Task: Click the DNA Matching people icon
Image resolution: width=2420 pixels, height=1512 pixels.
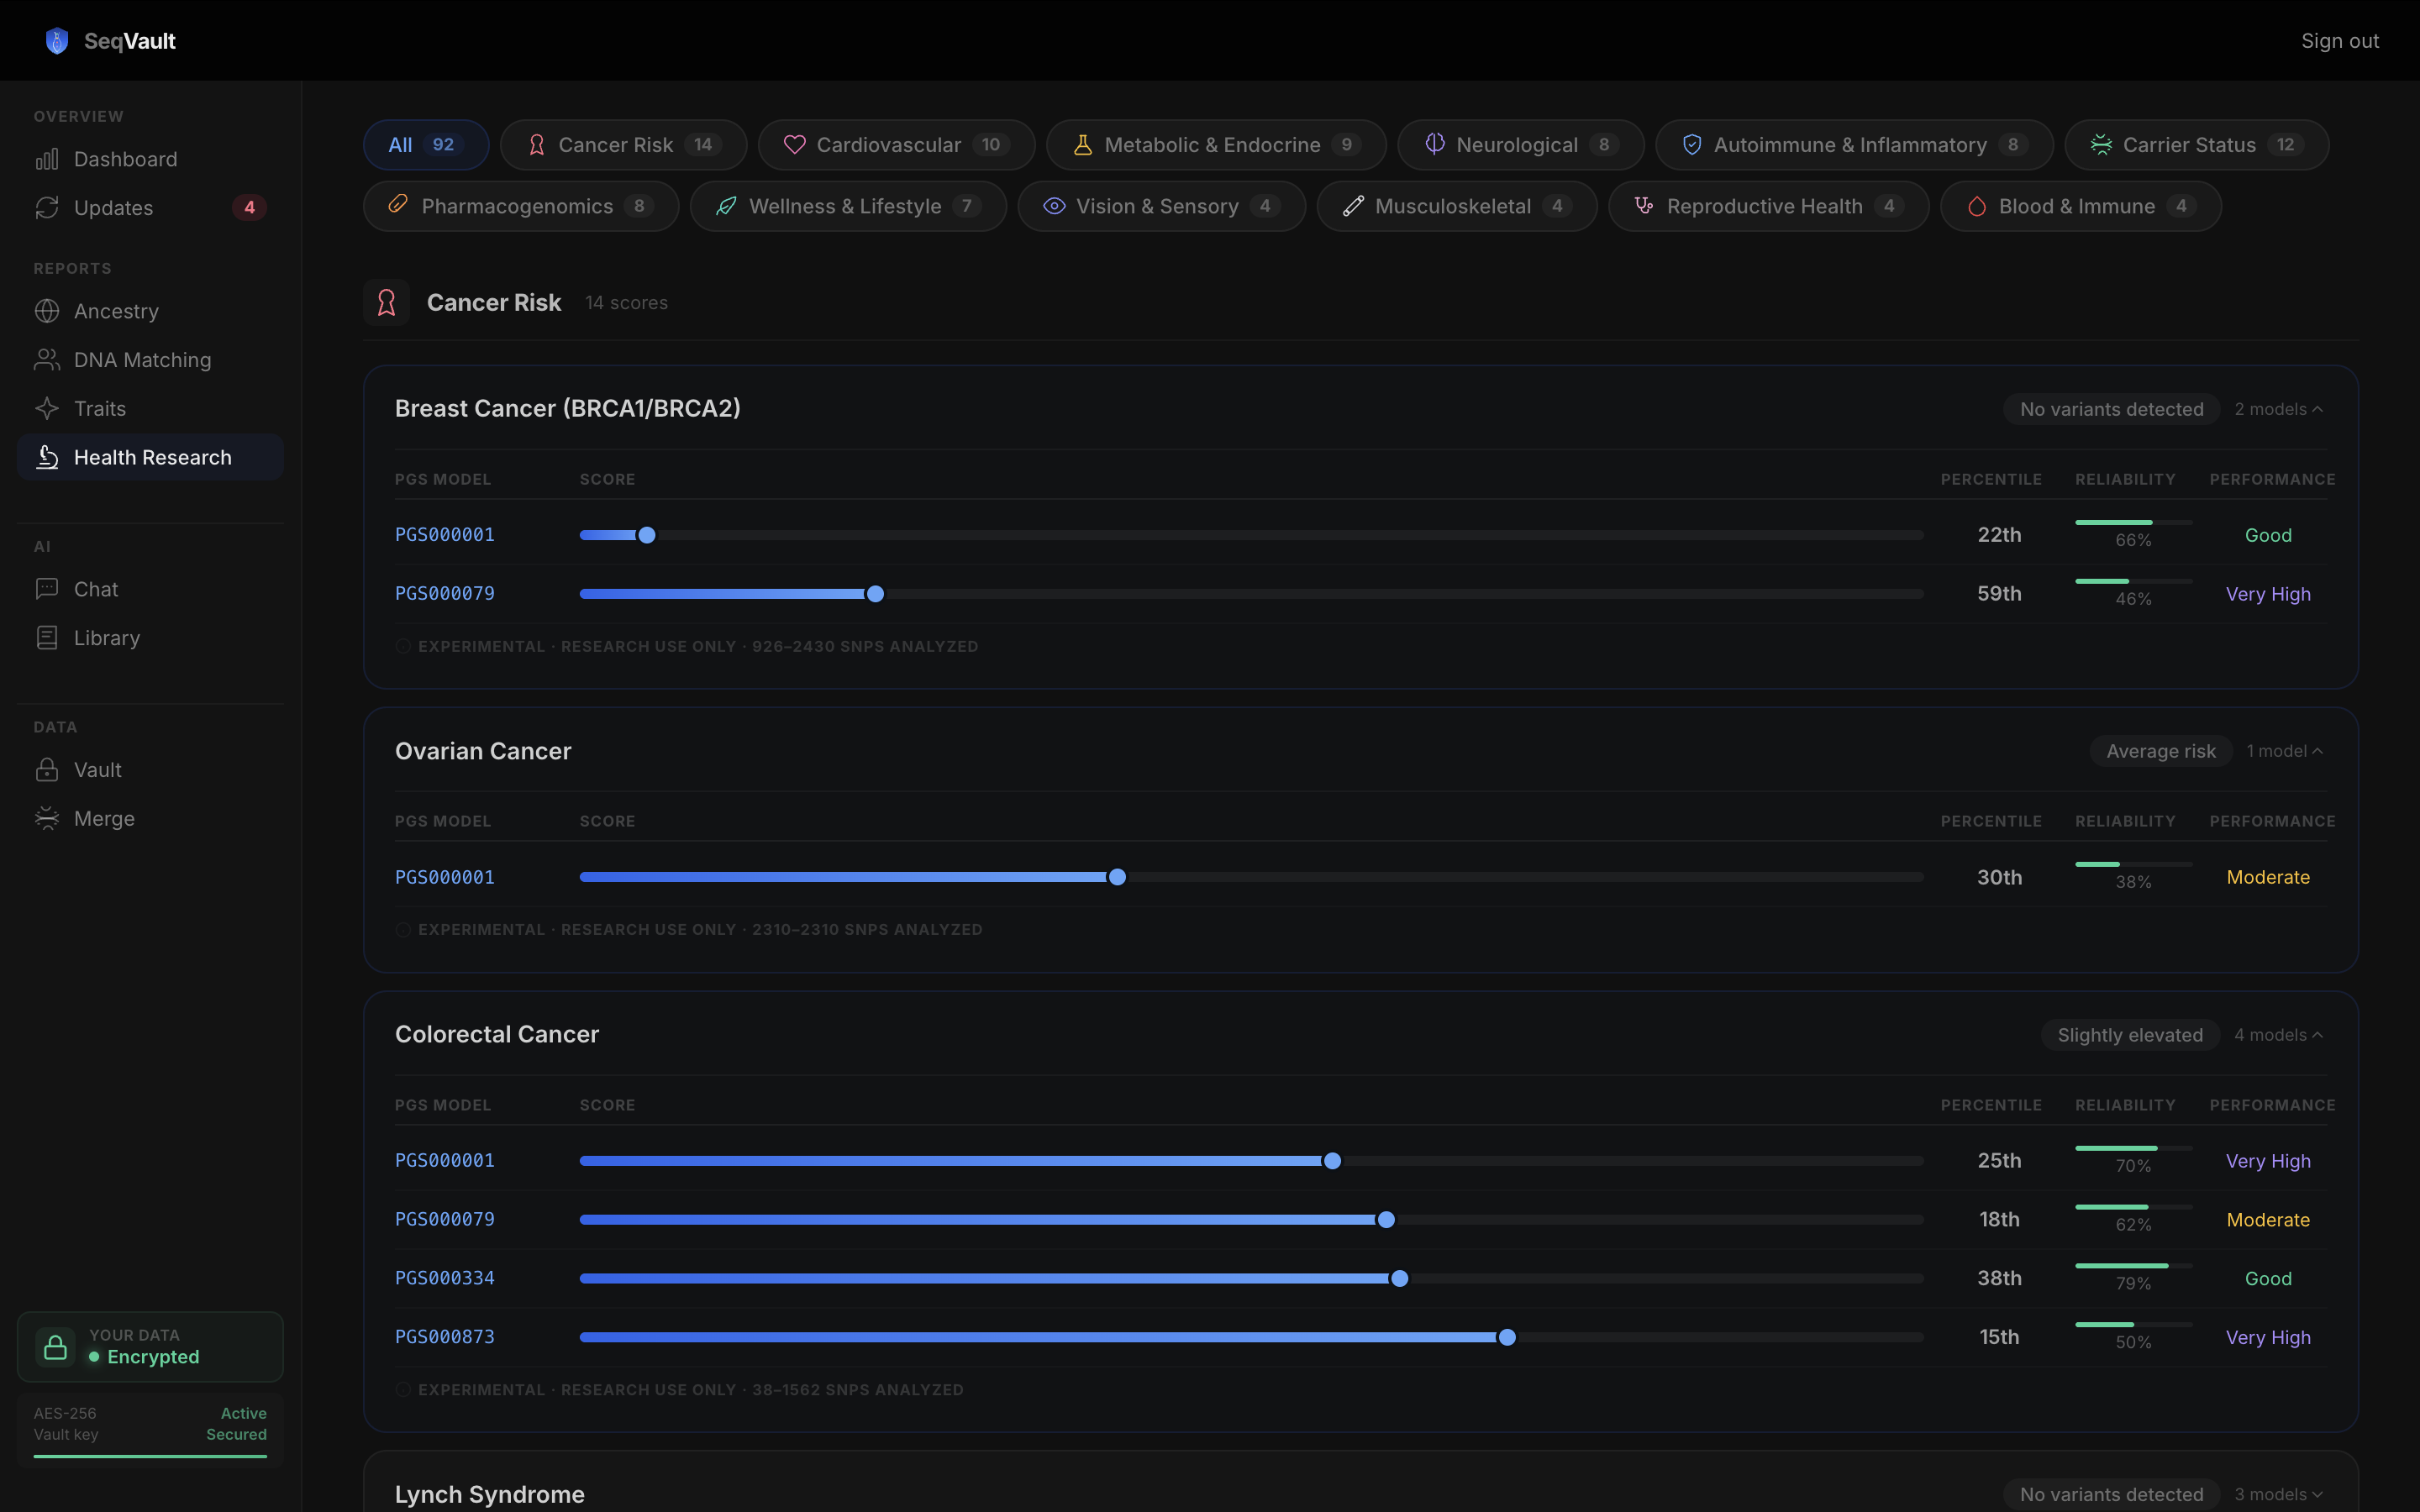Action: (47, 360)
